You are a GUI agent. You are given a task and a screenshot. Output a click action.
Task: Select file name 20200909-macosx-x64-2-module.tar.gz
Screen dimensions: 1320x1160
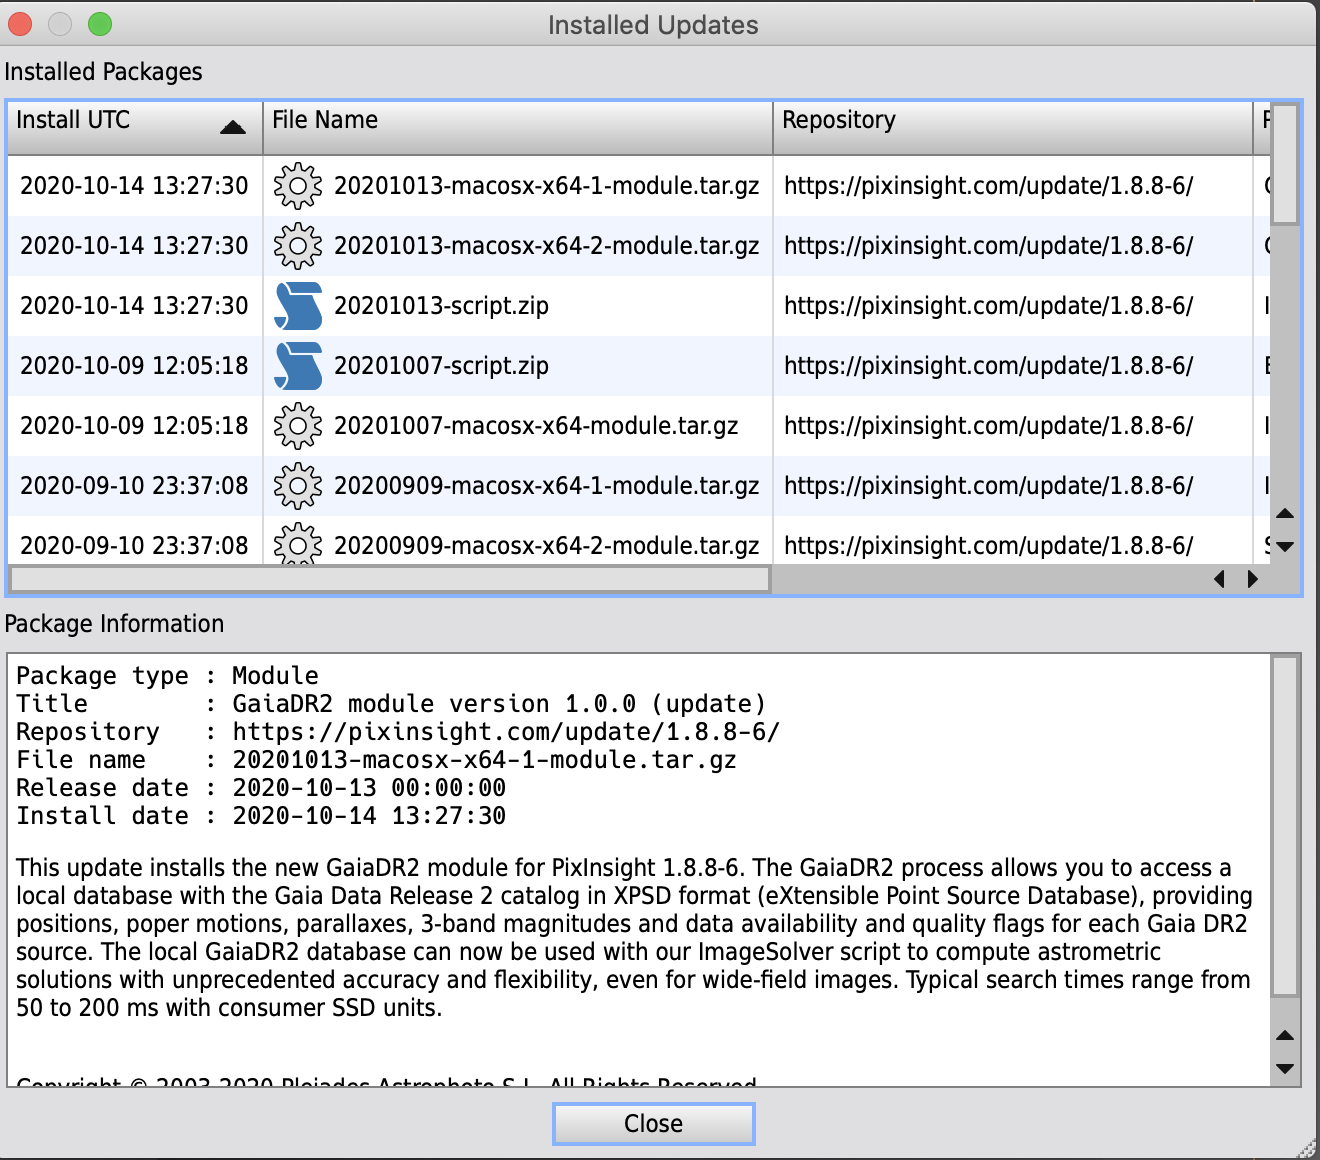click(546, 546)
